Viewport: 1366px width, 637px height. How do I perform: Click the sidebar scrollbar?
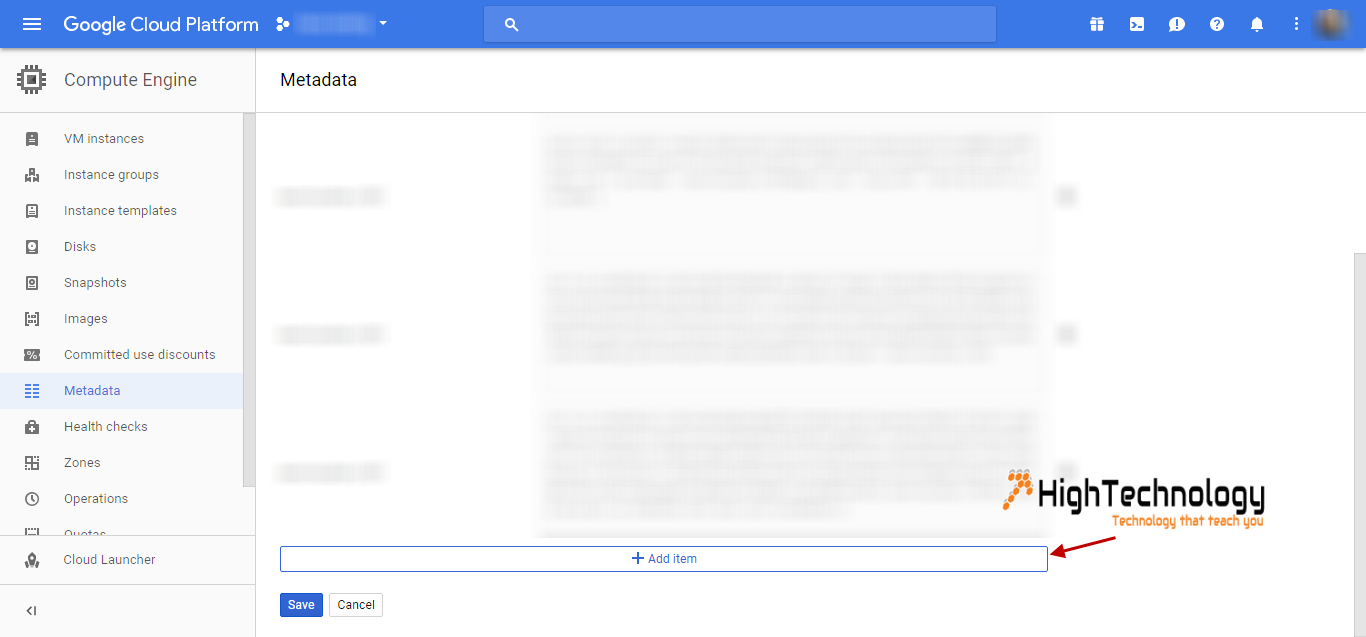pos(249,300)
